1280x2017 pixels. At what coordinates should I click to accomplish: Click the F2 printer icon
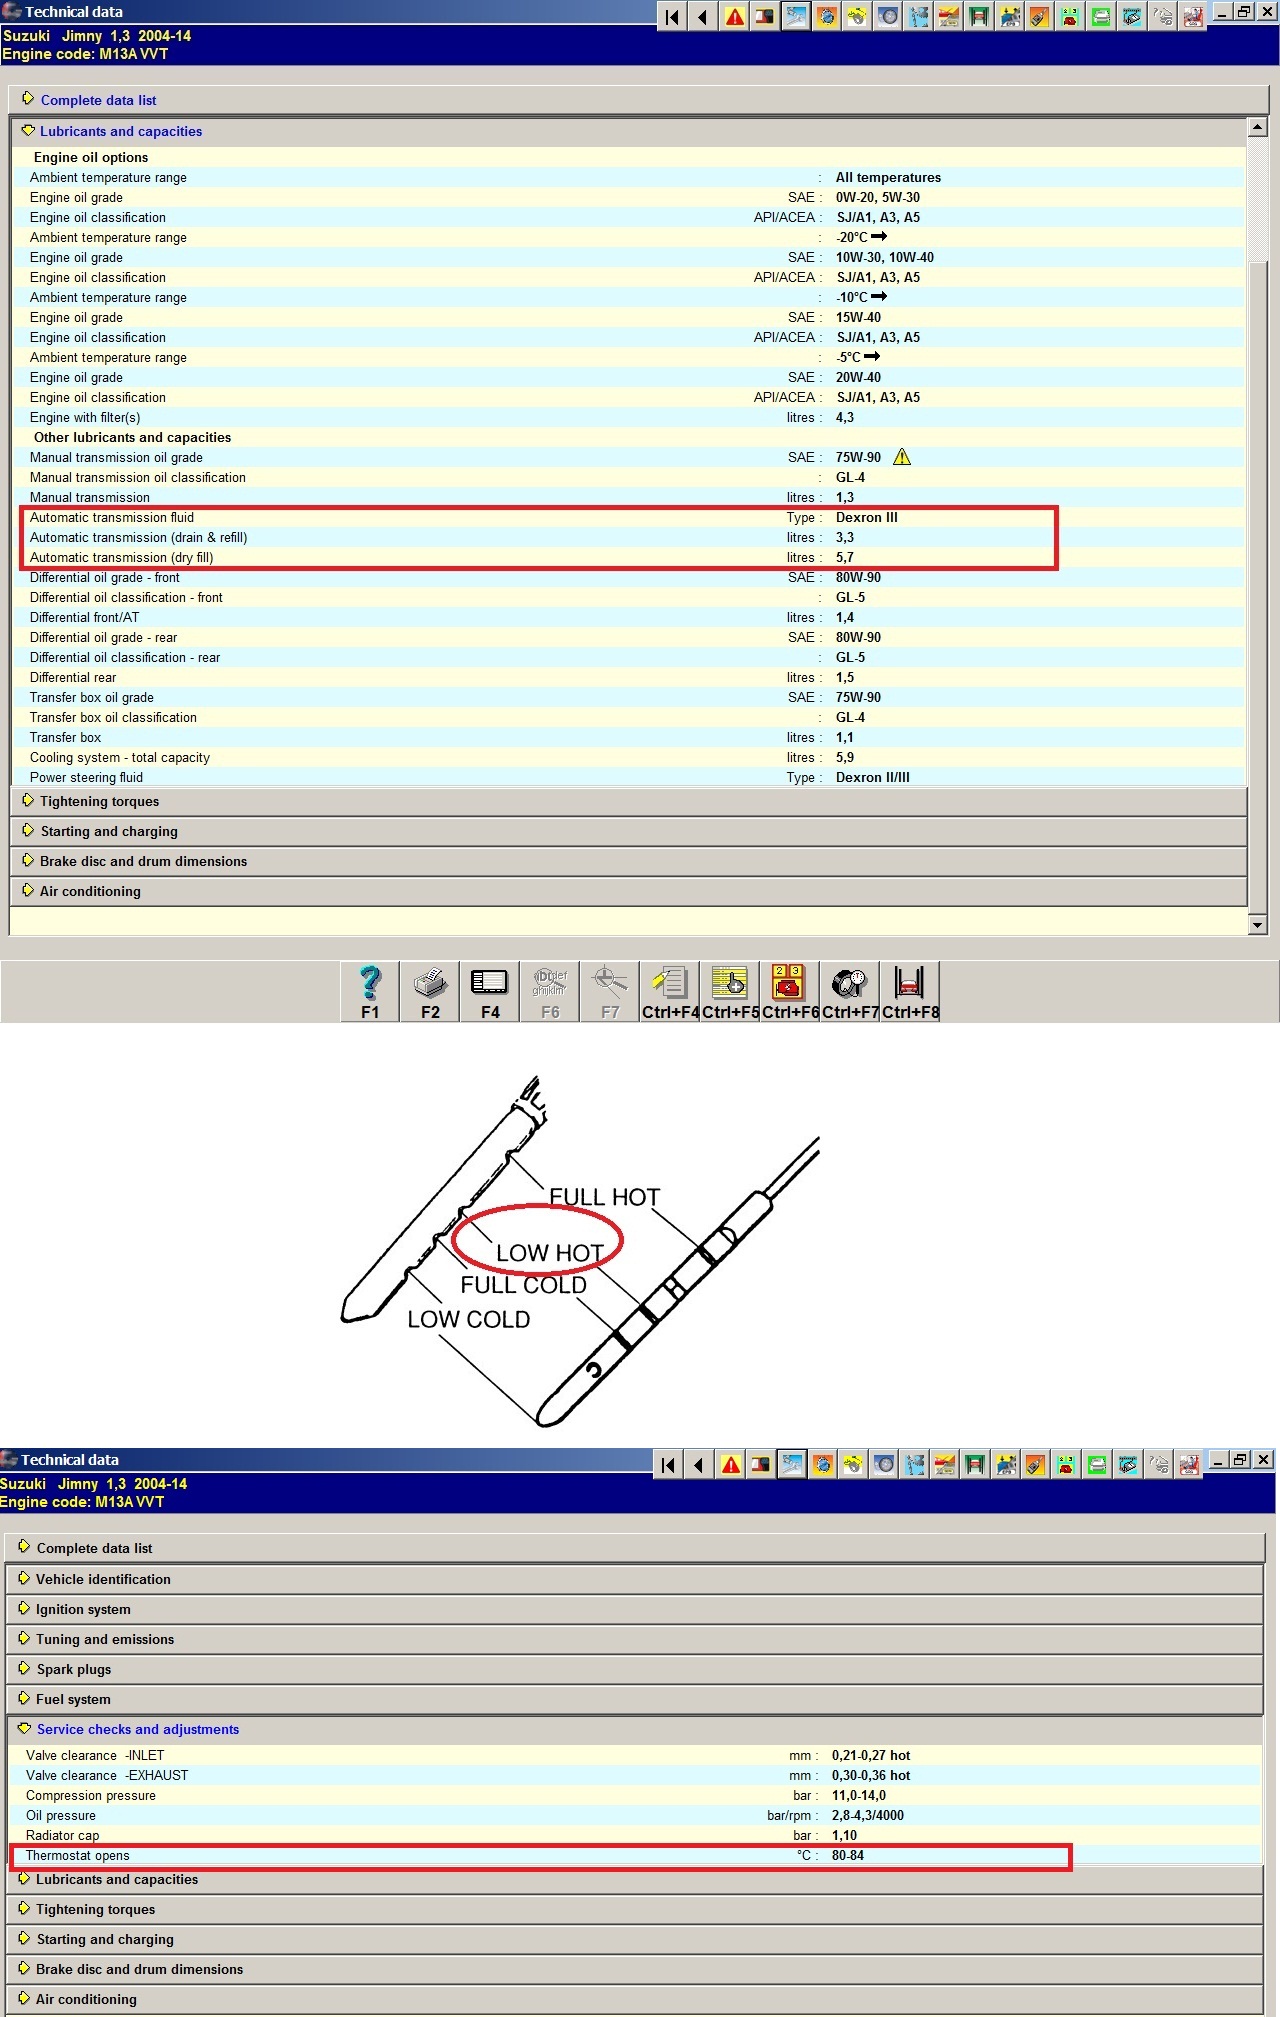[x=430, y=990]
